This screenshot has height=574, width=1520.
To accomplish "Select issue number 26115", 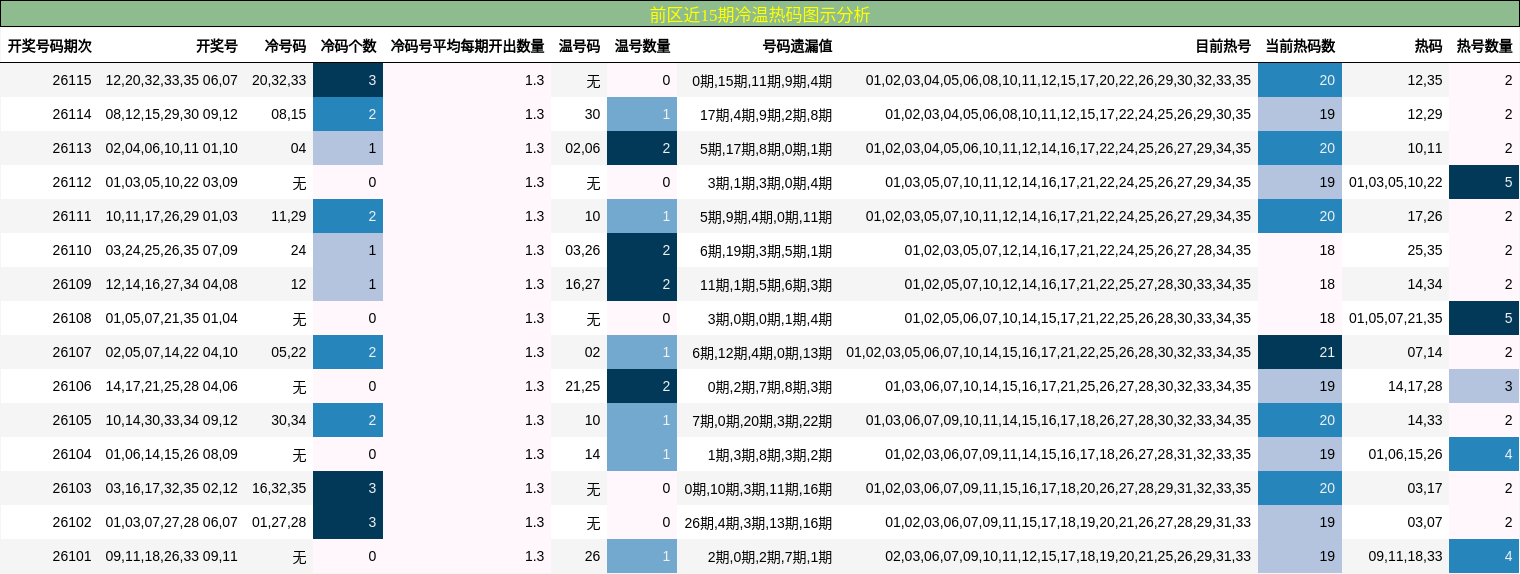I will pos(72,80).
